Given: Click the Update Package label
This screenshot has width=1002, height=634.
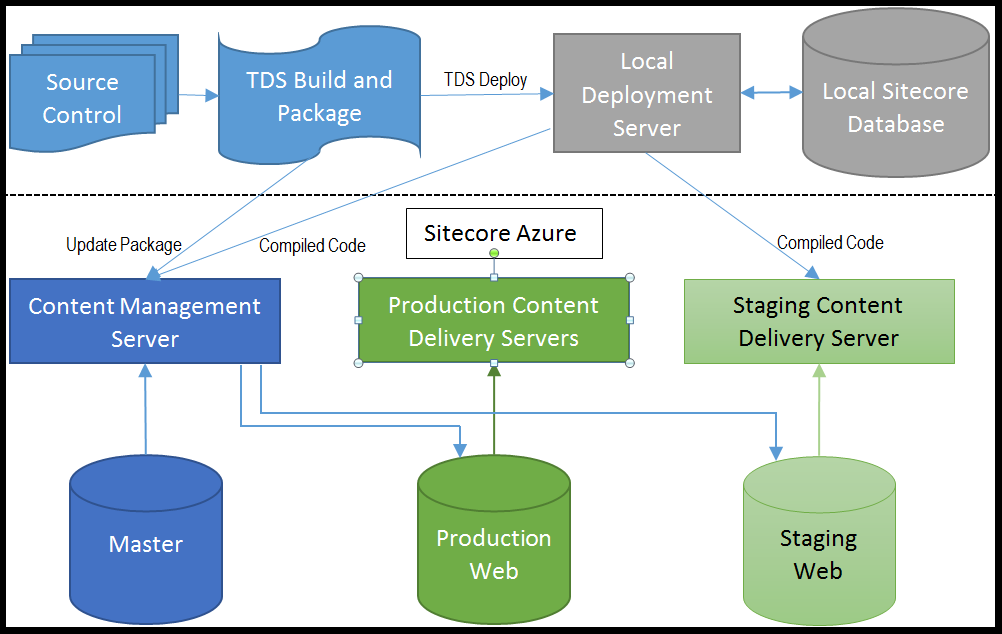Looking at the screenshot, I should coord(124,245).
